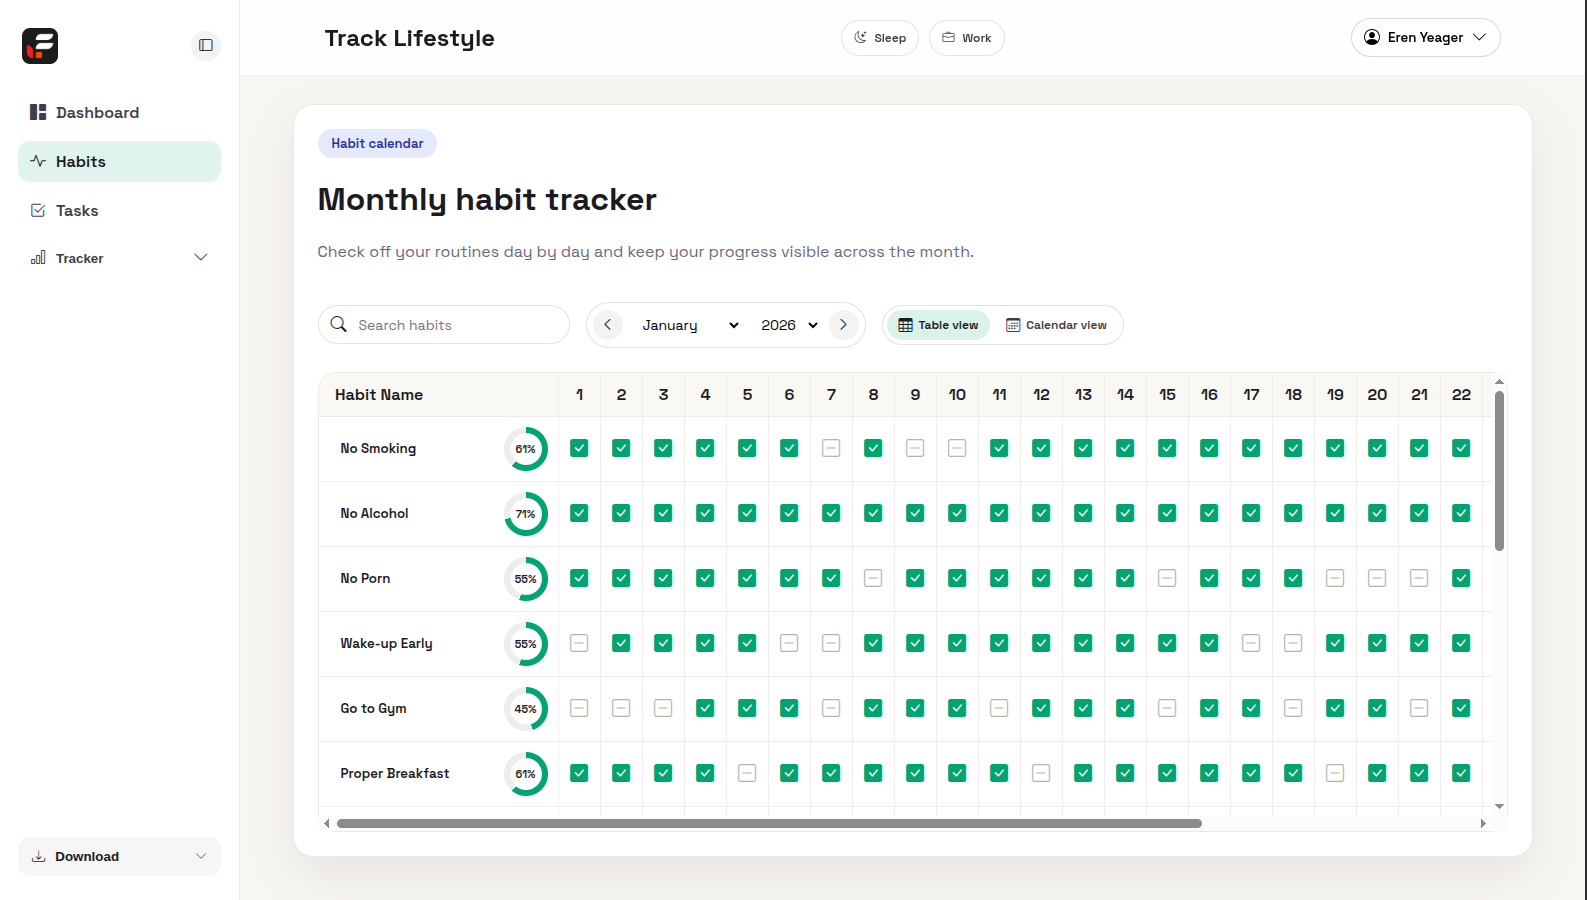Screen dimensions: 1587x900
Task: Go to Tasks in the sidebar
Action: (x=119, y=211)
